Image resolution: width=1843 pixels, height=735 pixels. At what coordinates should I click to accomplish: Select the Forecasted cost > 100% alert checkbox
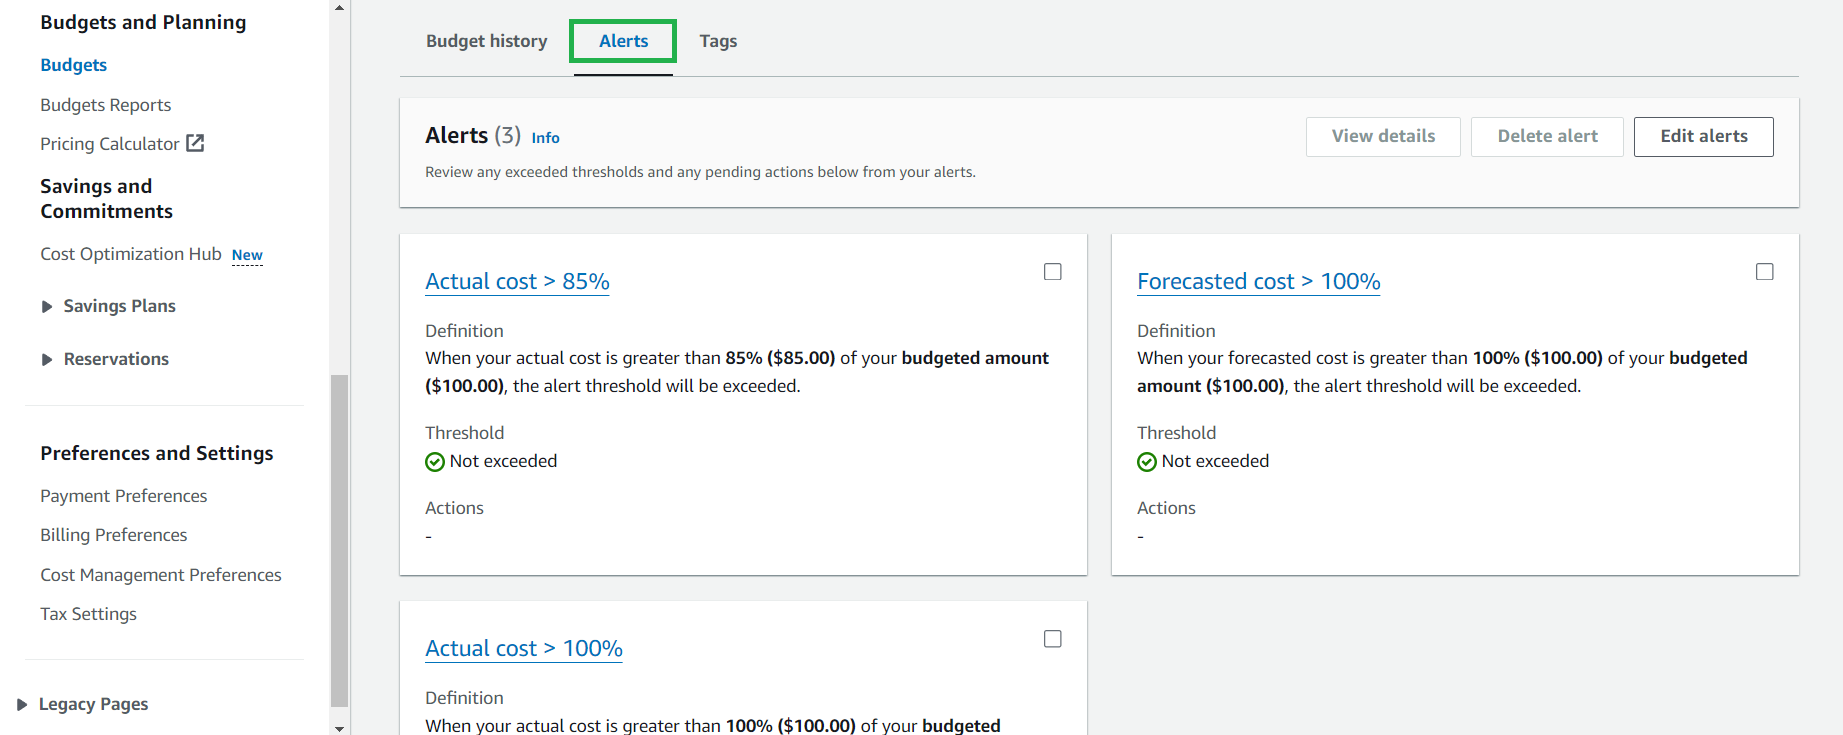(1764, 272)
